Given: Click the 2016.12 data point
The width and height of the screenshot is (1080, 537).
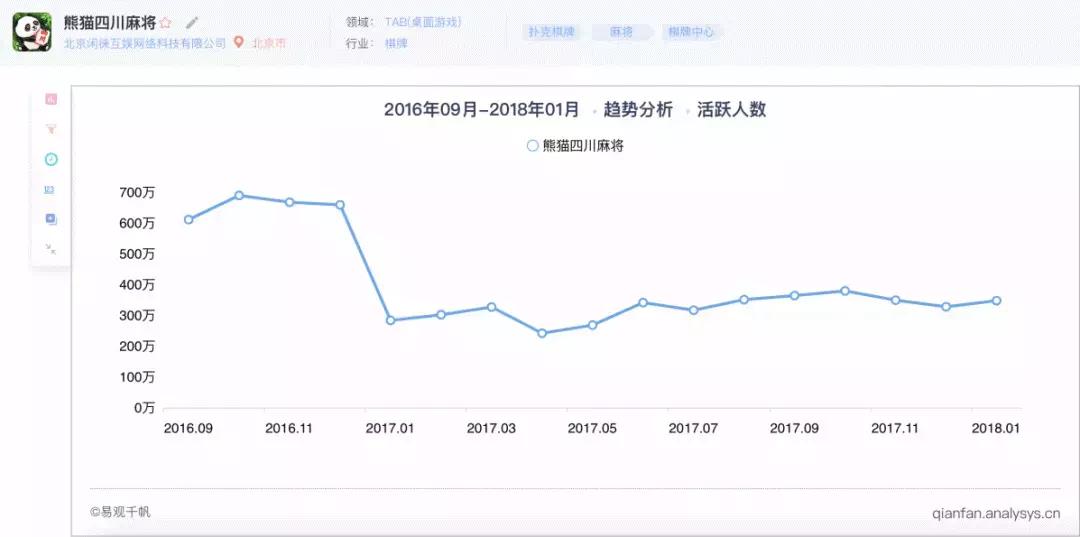Looking at the screenshot, I should (340, 205).
